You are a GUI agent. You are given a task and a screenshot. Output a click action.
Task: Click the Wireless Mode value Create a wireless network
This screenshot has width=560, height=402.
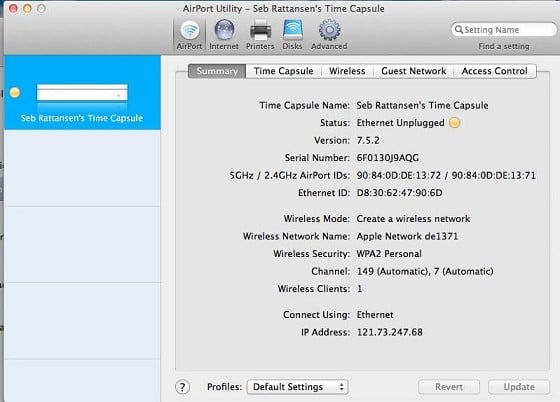click(413, 219)
